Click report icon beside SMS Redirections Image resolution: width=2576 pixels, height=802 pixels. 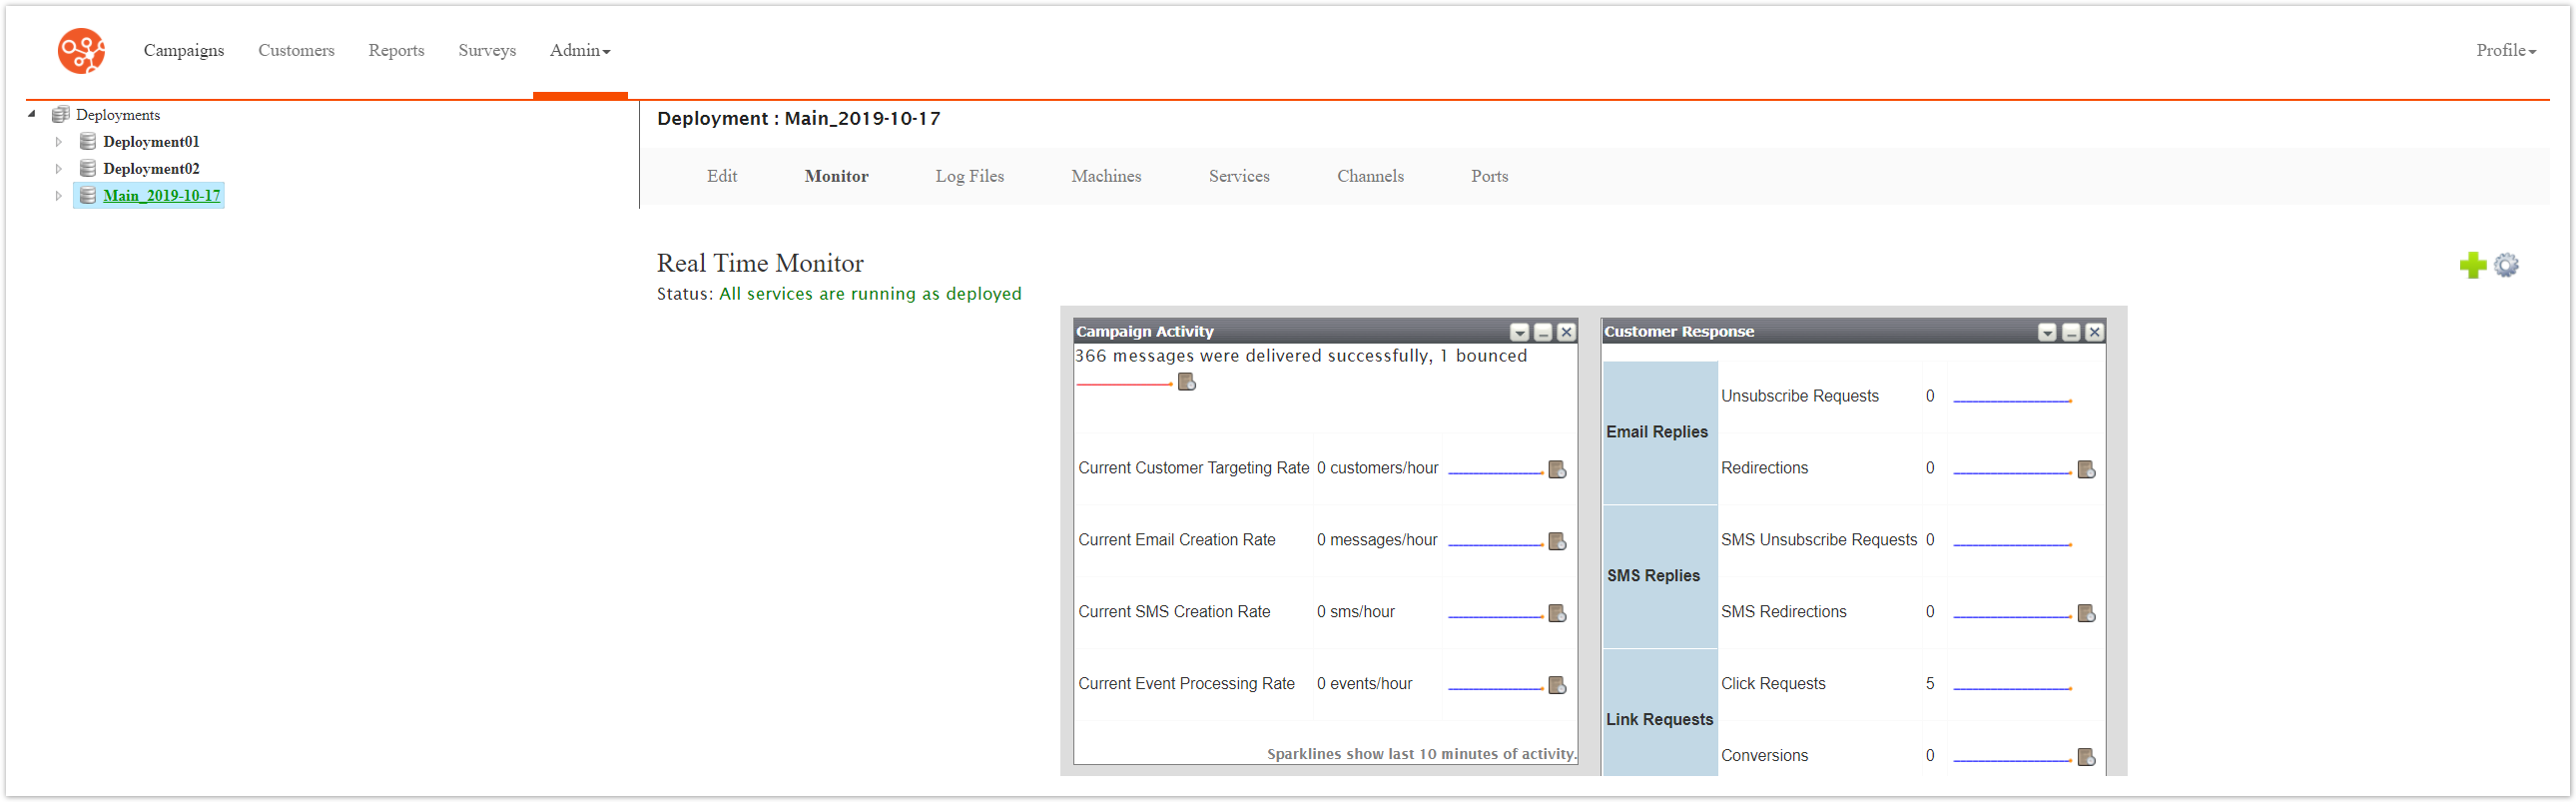coord(2085,614)
